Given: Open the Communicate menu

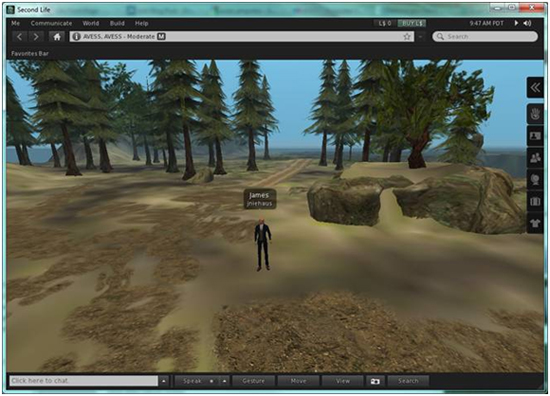Looking at the screenshot, I should 51,23.
